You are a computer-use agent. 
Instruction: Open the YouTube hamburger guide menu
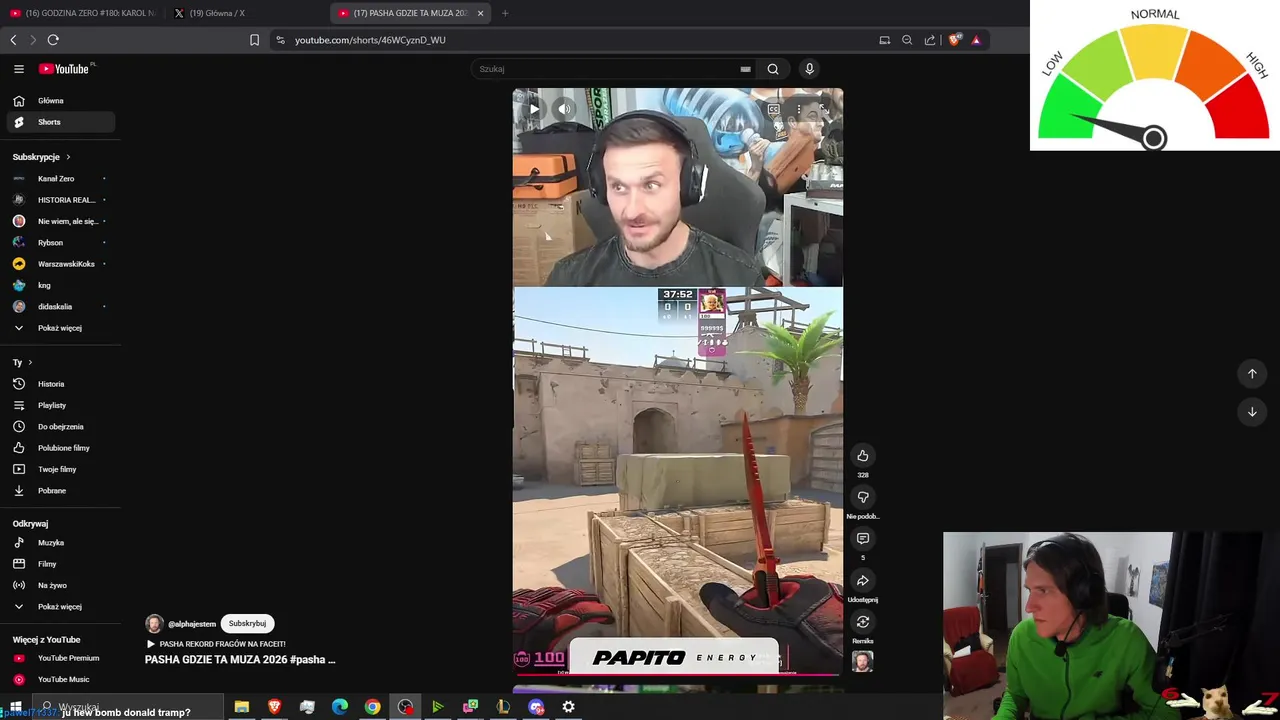click(18, 69)
